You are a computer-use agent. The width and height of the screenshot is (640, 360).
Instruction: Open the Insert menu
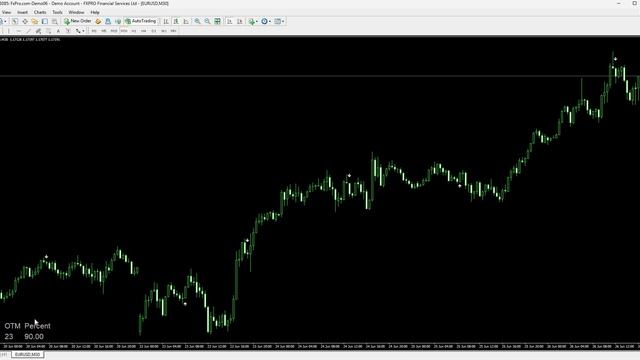pyautogui.click(x=22, y=12)
